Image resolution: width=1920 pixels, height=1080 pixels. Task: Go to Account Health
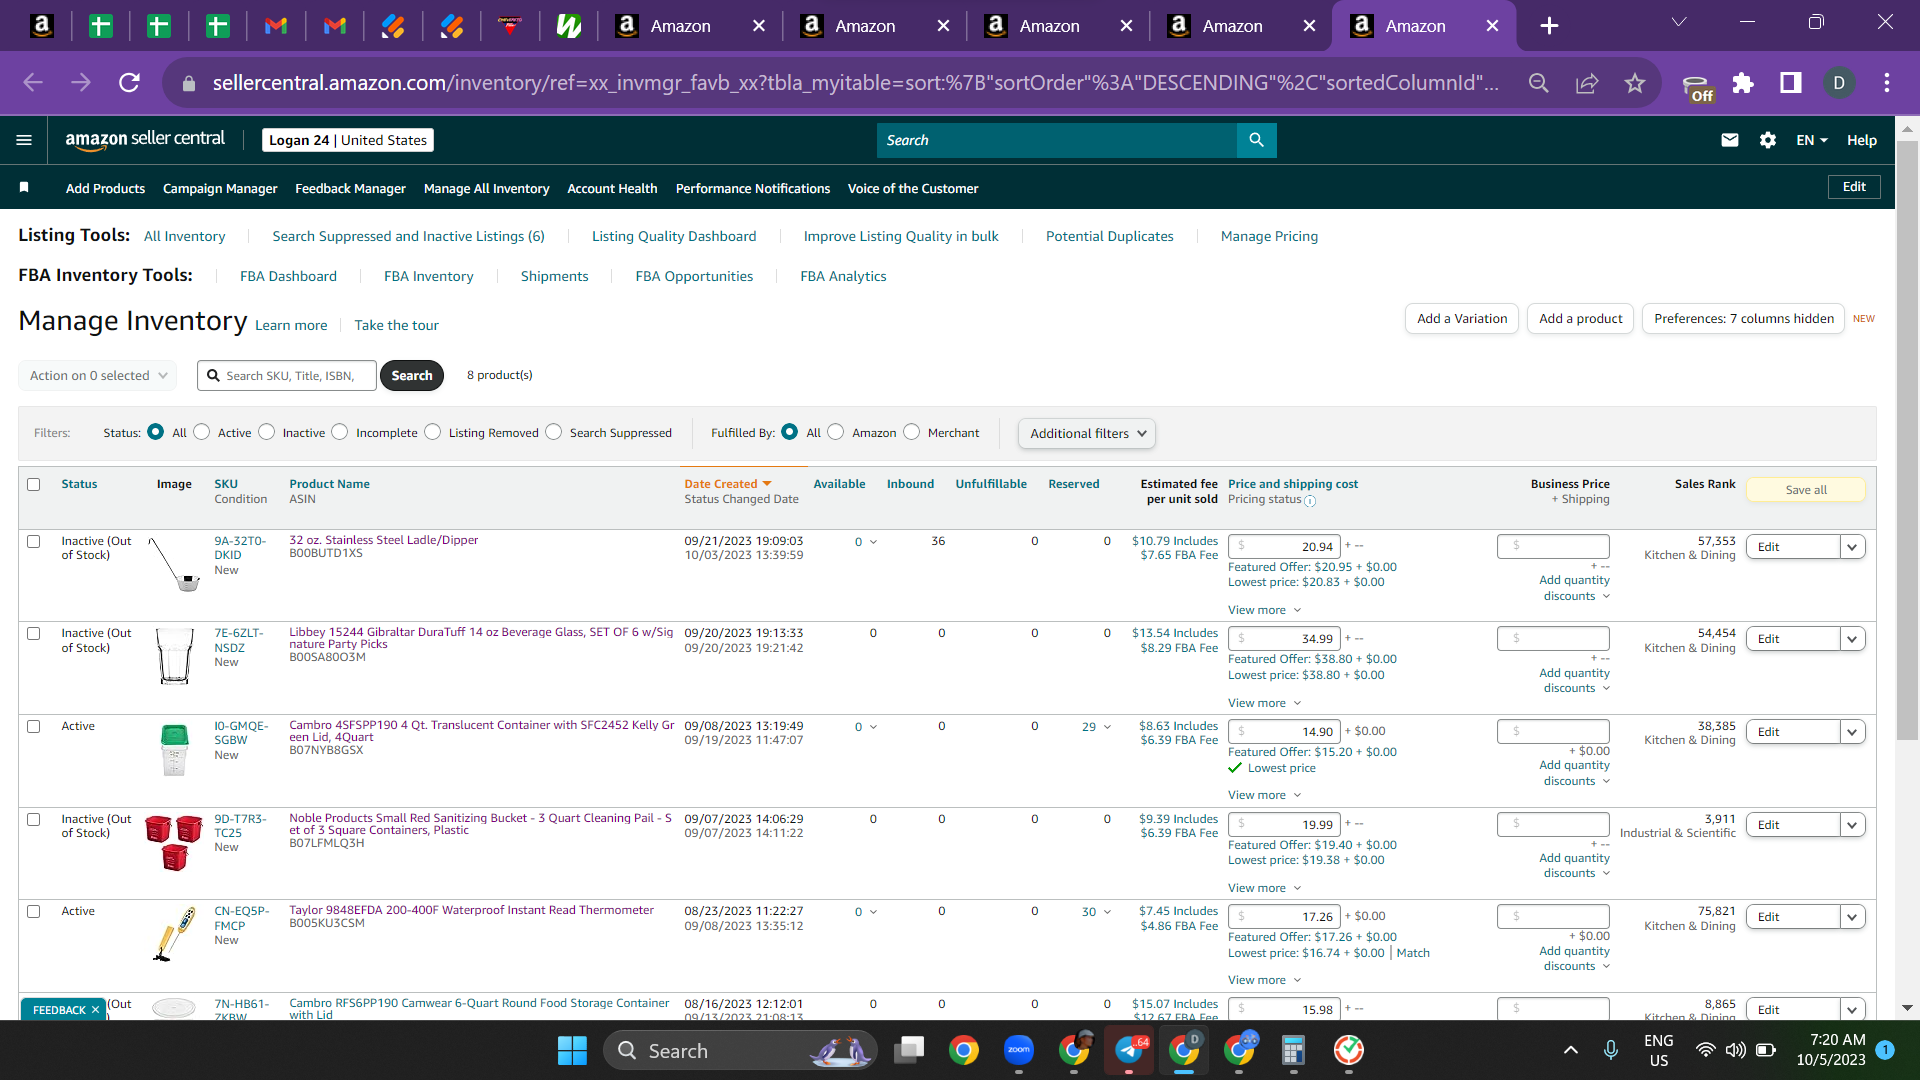tap(612, 188)
